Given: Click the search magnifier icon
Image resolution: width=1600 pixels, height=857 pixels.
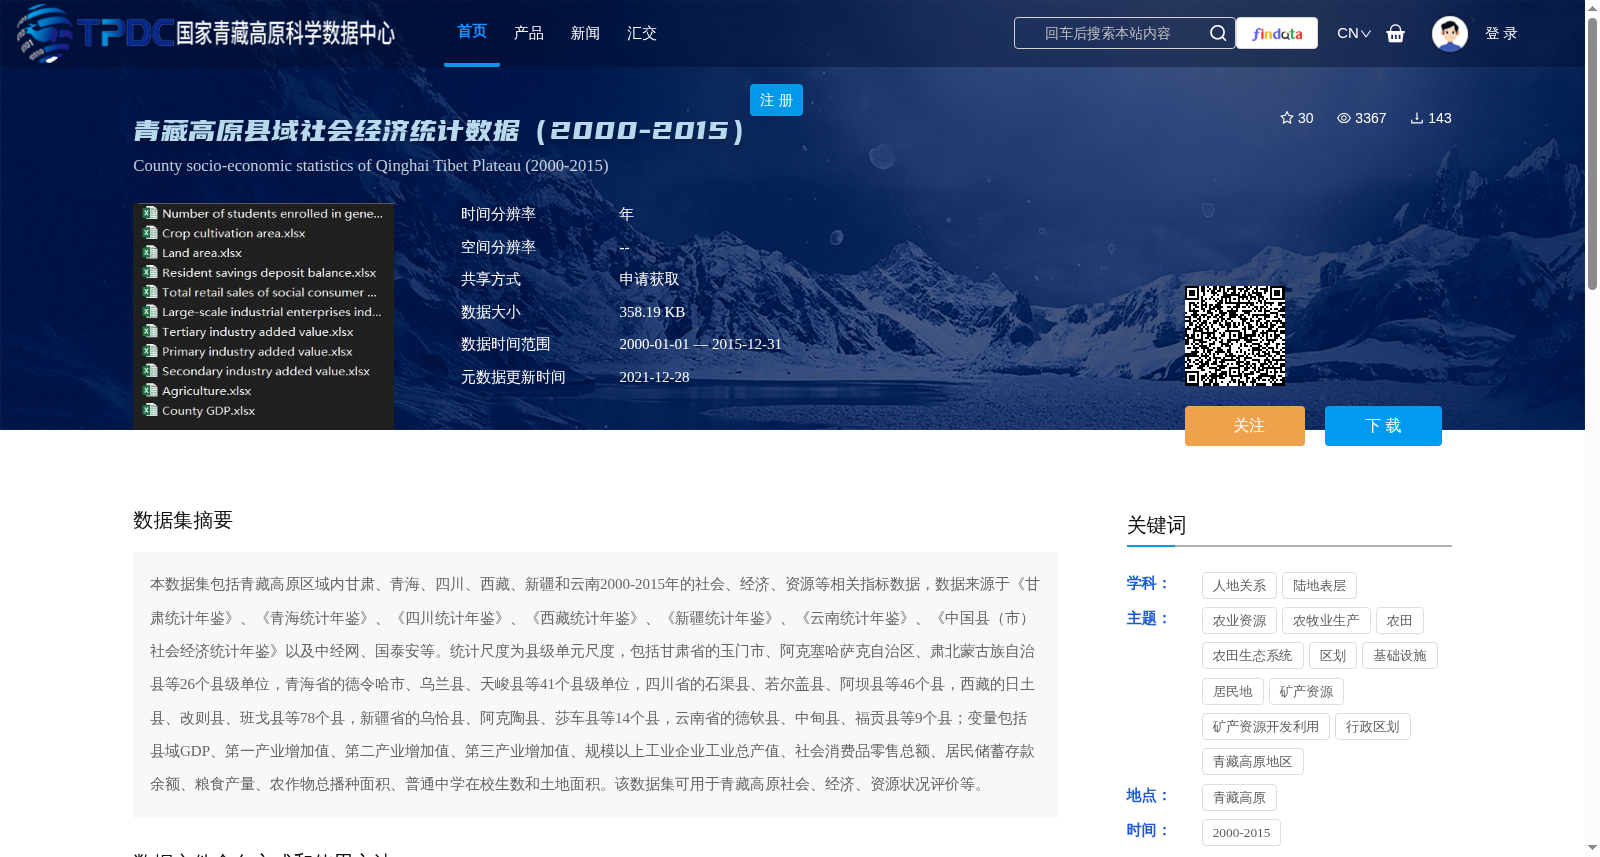Looking at the screenshot, I should pos(1218,33).
